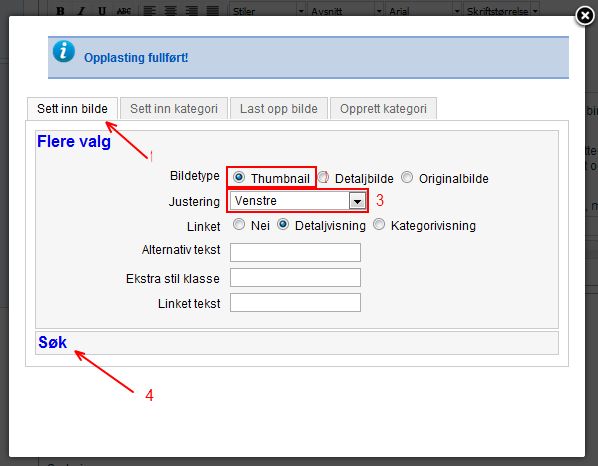This screenshot has height=466, width=598.
Task: Align text right in toolbar
Action: tap(191, 11)
